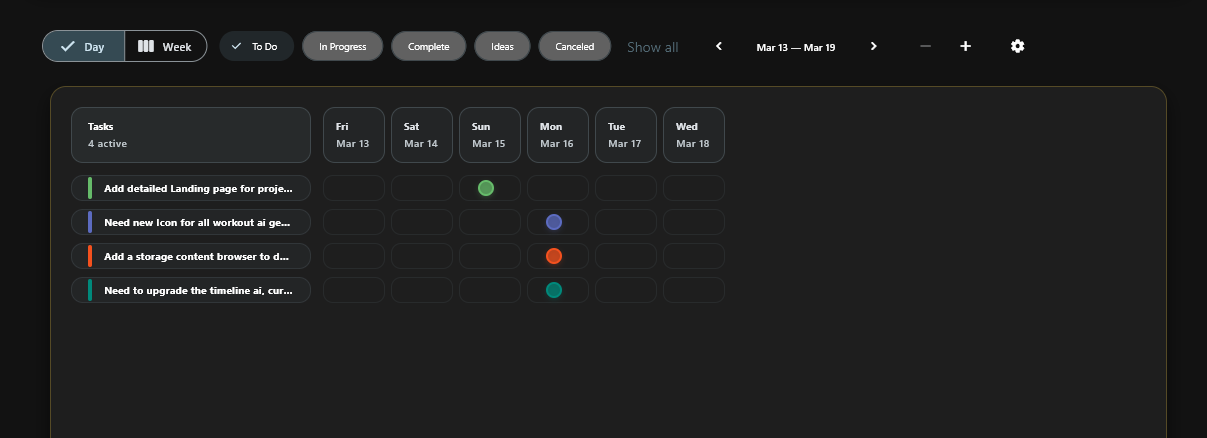Toggle the In Progress filter chip
The image size is (1207, 438).
[x=342, y=46]
